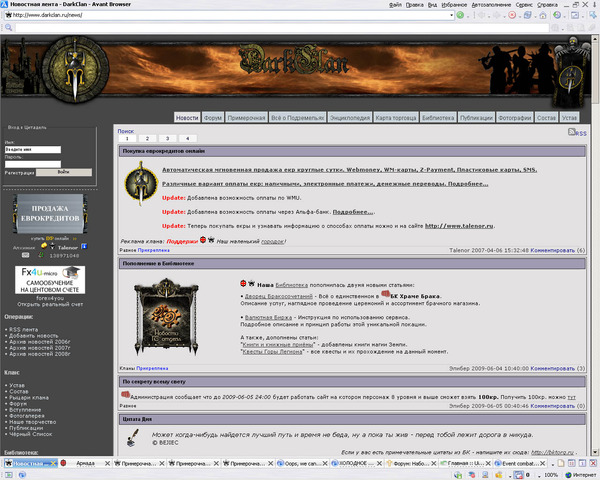Screen dimensions: 600x480
Task: Click the Продажа Еврокредитов banner
Action: pos(50,214)
